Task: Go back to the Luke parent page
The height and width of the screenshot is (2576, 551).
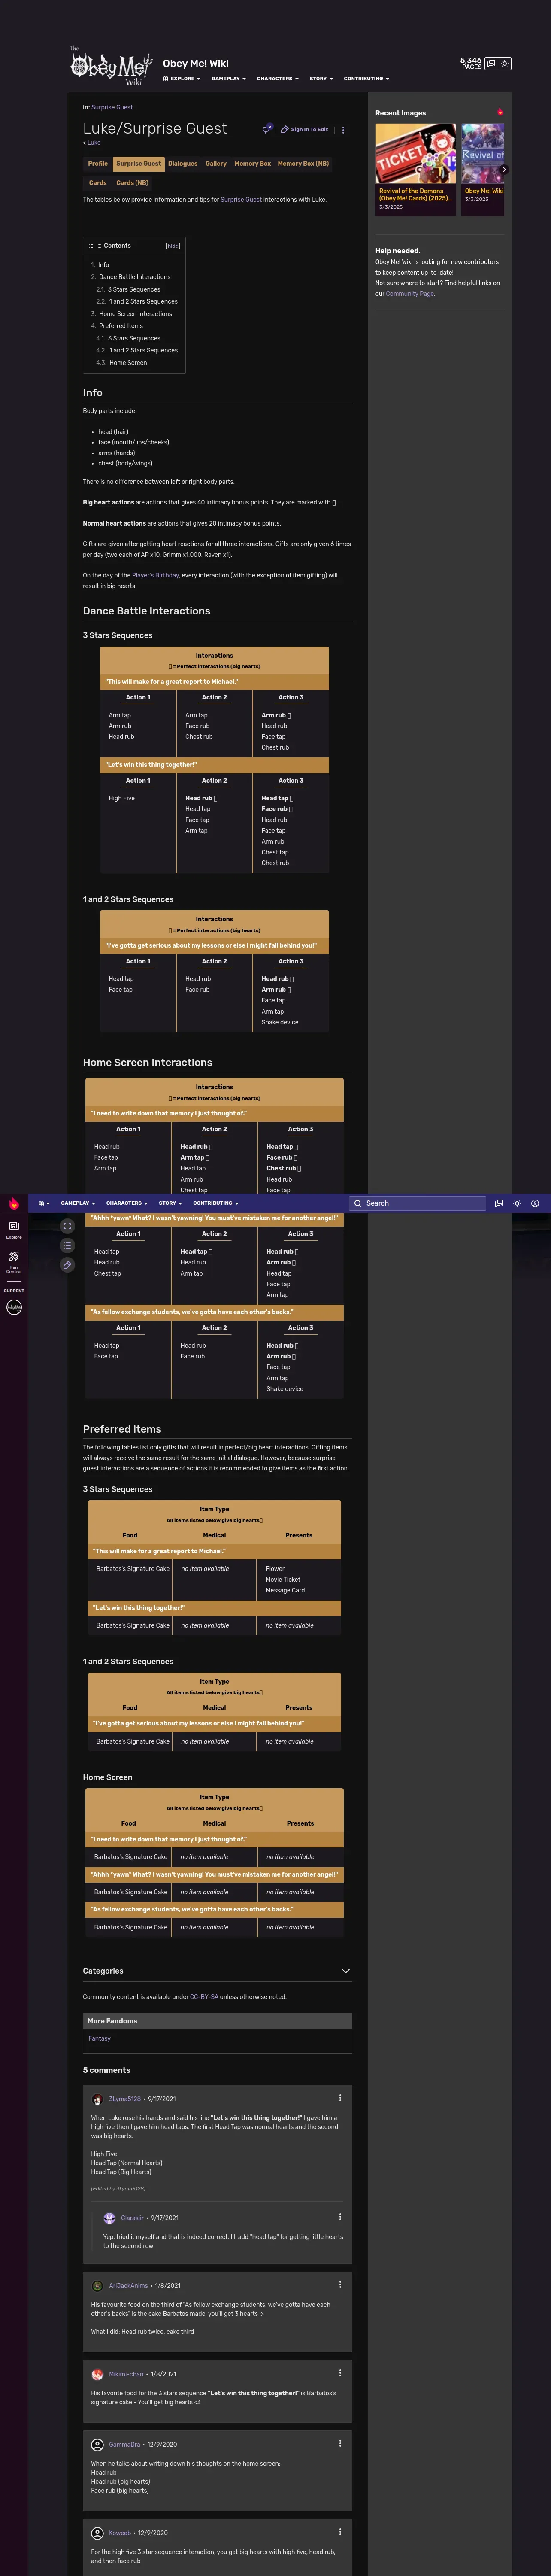Action: (x=93, y=143)
